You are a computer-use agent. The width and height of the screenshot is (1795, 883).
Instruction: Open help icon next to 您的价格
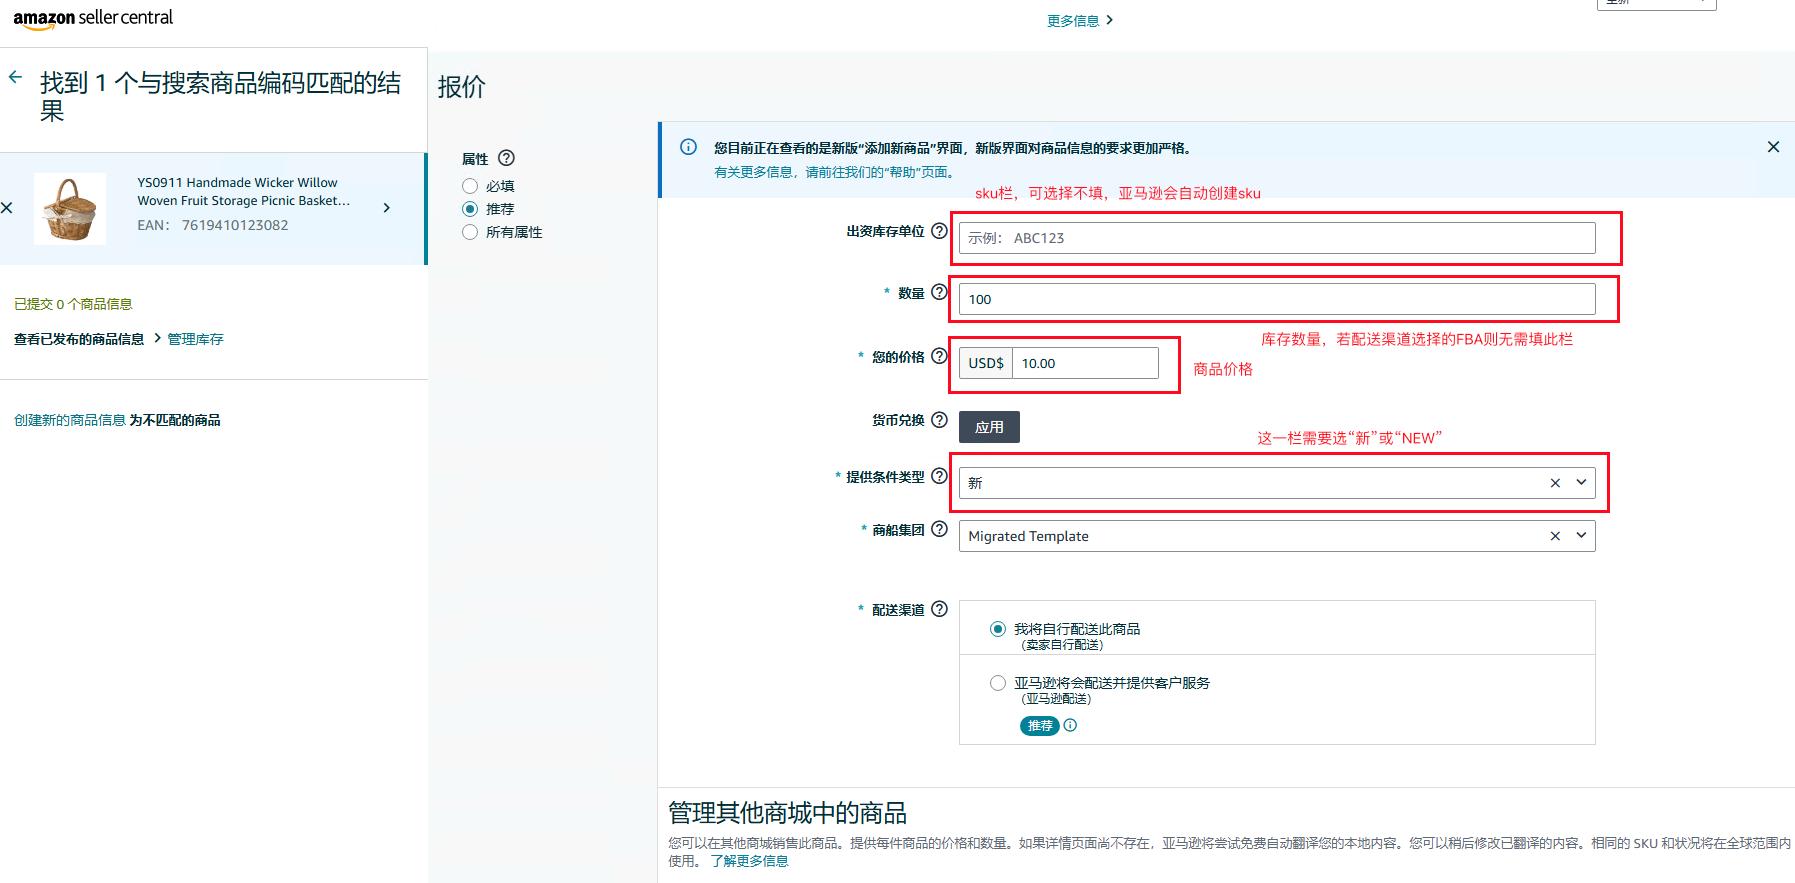pos(939,356)
